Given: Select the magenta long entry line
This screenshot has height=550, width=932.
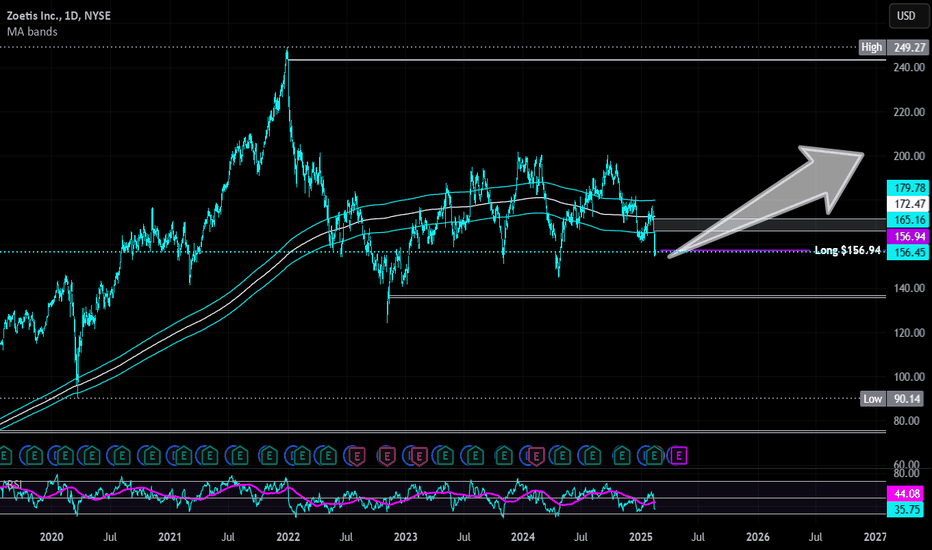Looking at the screenshot, I should coord(736,250).
